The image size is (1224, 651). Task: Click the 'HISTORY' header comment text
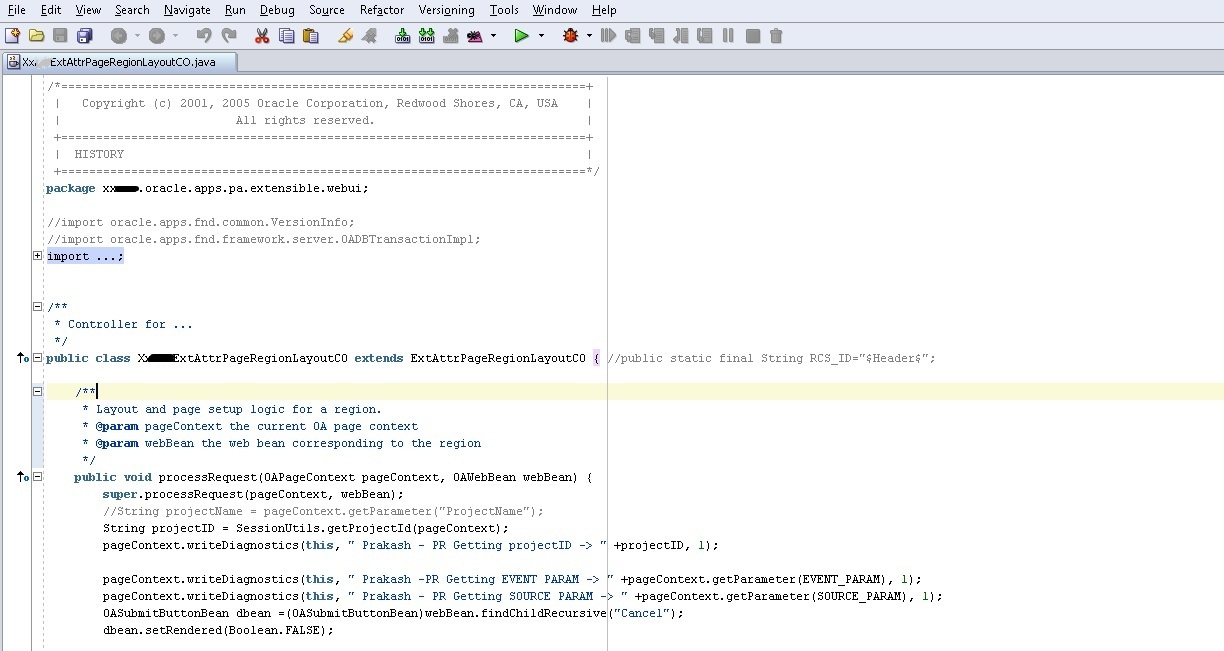(x=99, y=154)
